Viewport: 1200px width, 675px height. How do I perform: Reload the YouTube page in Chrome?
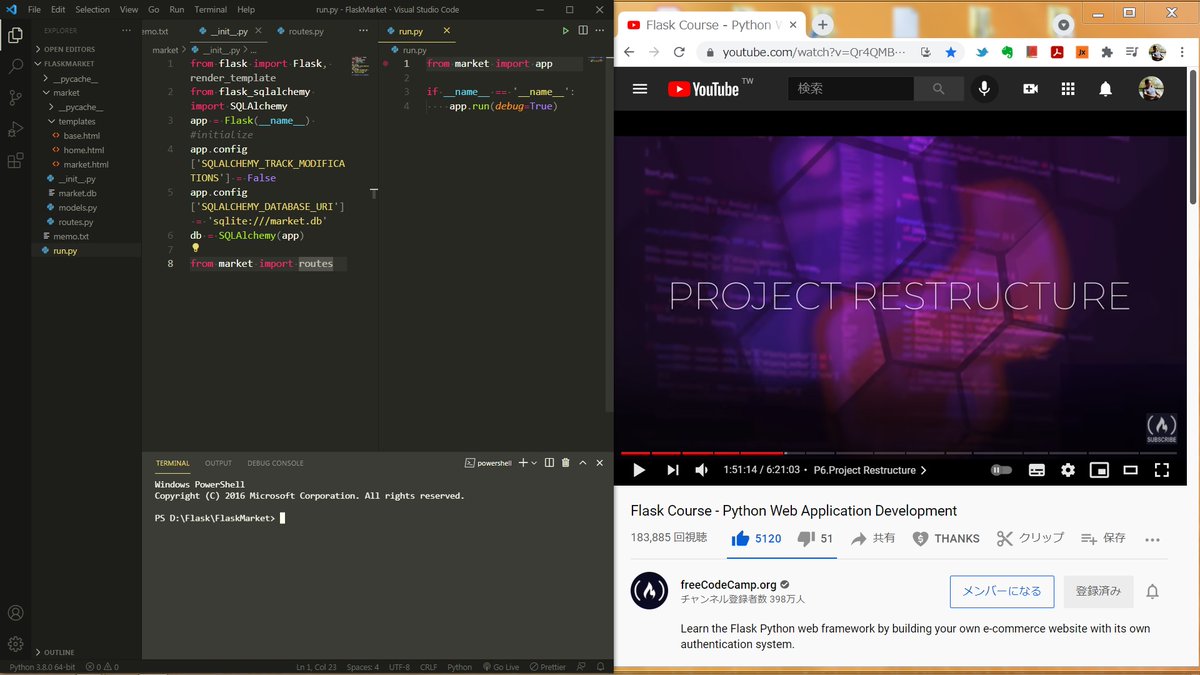click(x=678, y=52)
